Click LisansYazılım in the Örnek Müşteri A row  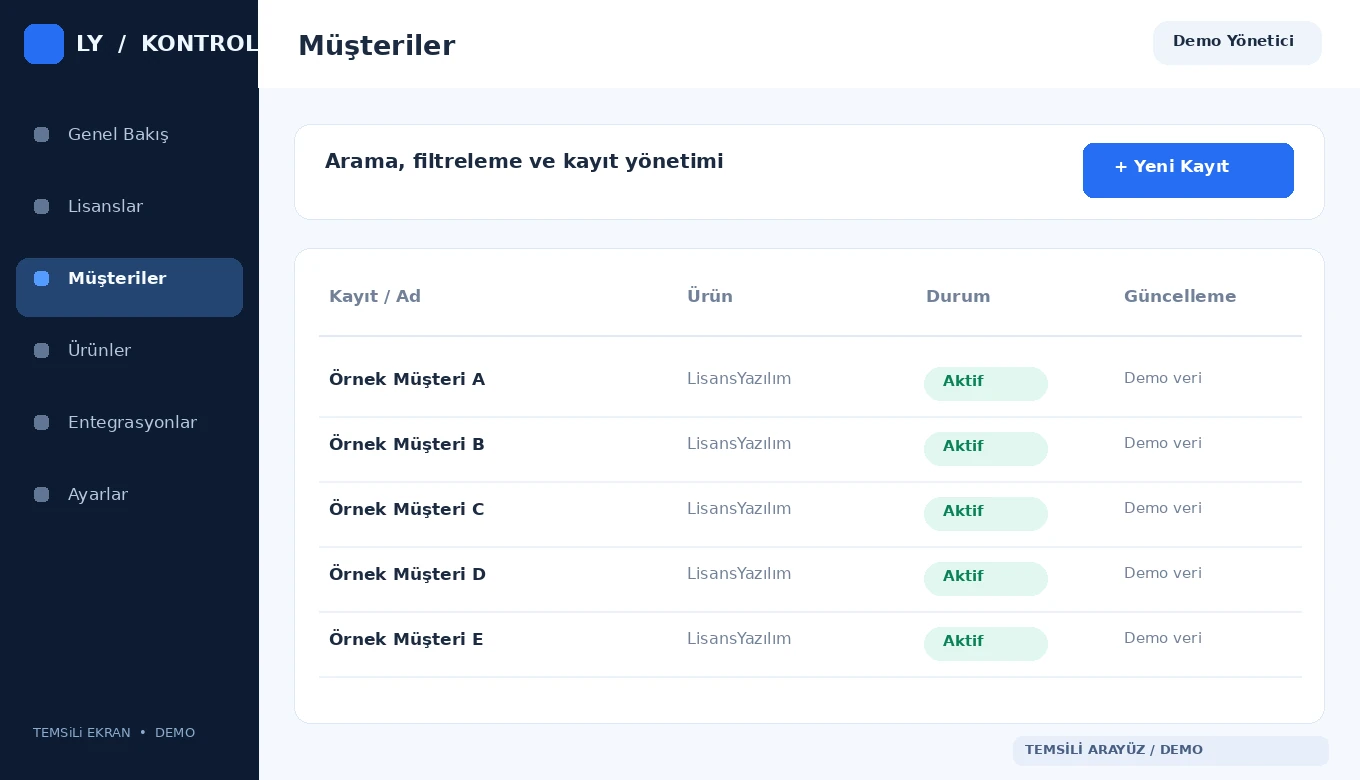coord(739,378)
